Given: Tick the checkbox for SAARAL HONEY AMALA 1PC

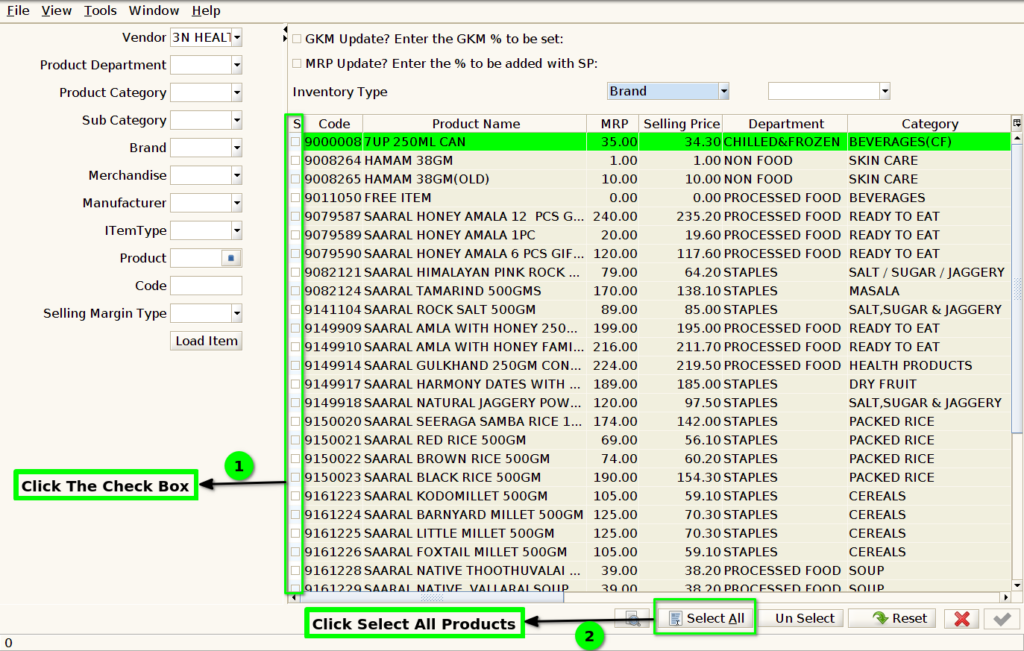Looking at the screenshot, I should point(295,235).
